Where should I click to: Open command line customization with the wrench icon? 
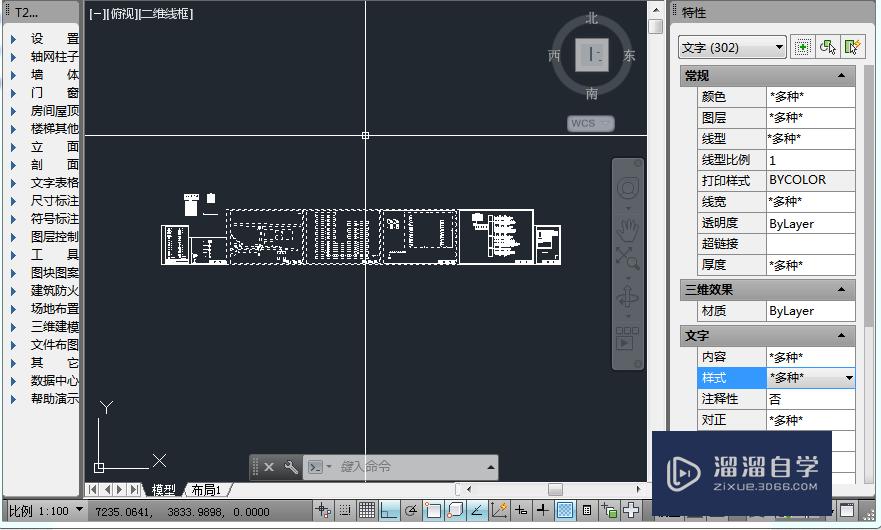pyautogui.click(x=290, y=467)
